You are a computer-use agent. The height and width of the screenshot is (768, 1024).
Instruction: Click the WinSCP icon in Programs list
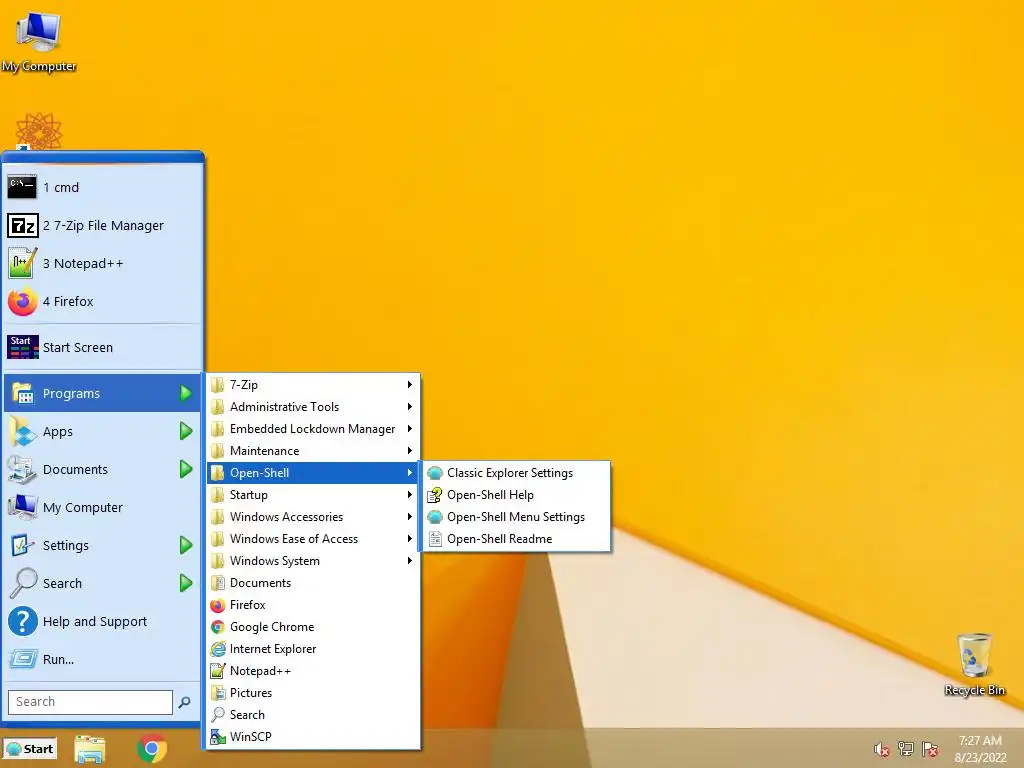(x=217, y=737)
